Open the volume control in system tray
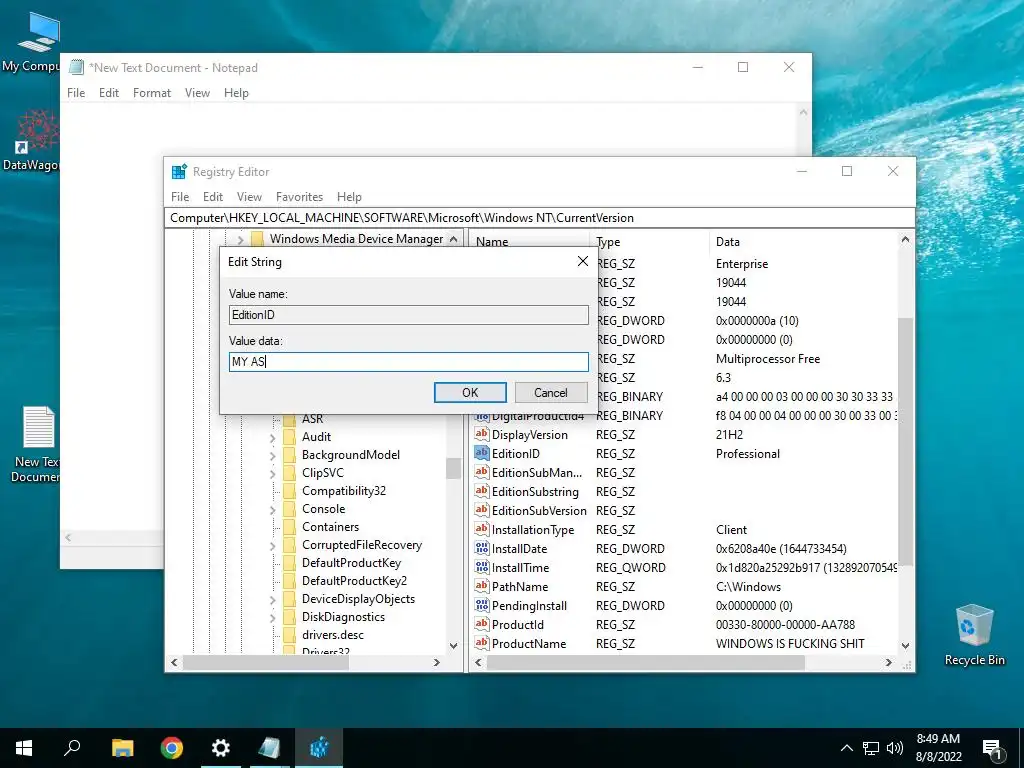Image resolution: width=1024 pixels, height=768 pixels. [x=895, y=748]
